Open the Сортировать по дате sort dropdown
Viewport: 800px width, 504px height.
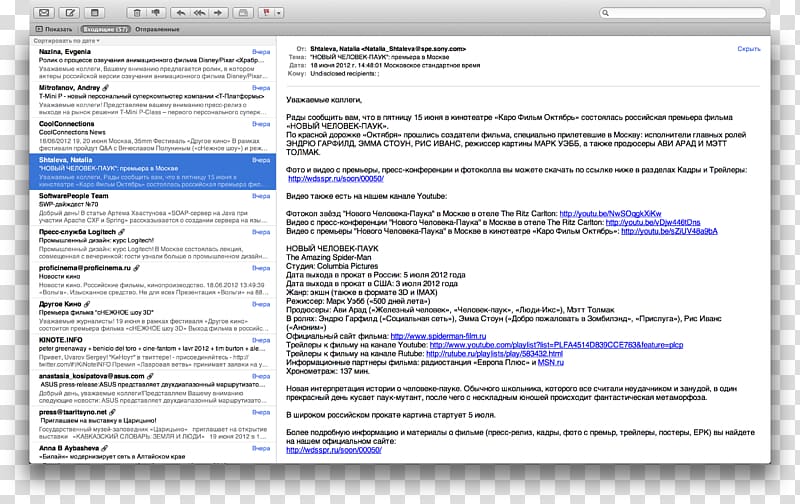tap(66, 41)
